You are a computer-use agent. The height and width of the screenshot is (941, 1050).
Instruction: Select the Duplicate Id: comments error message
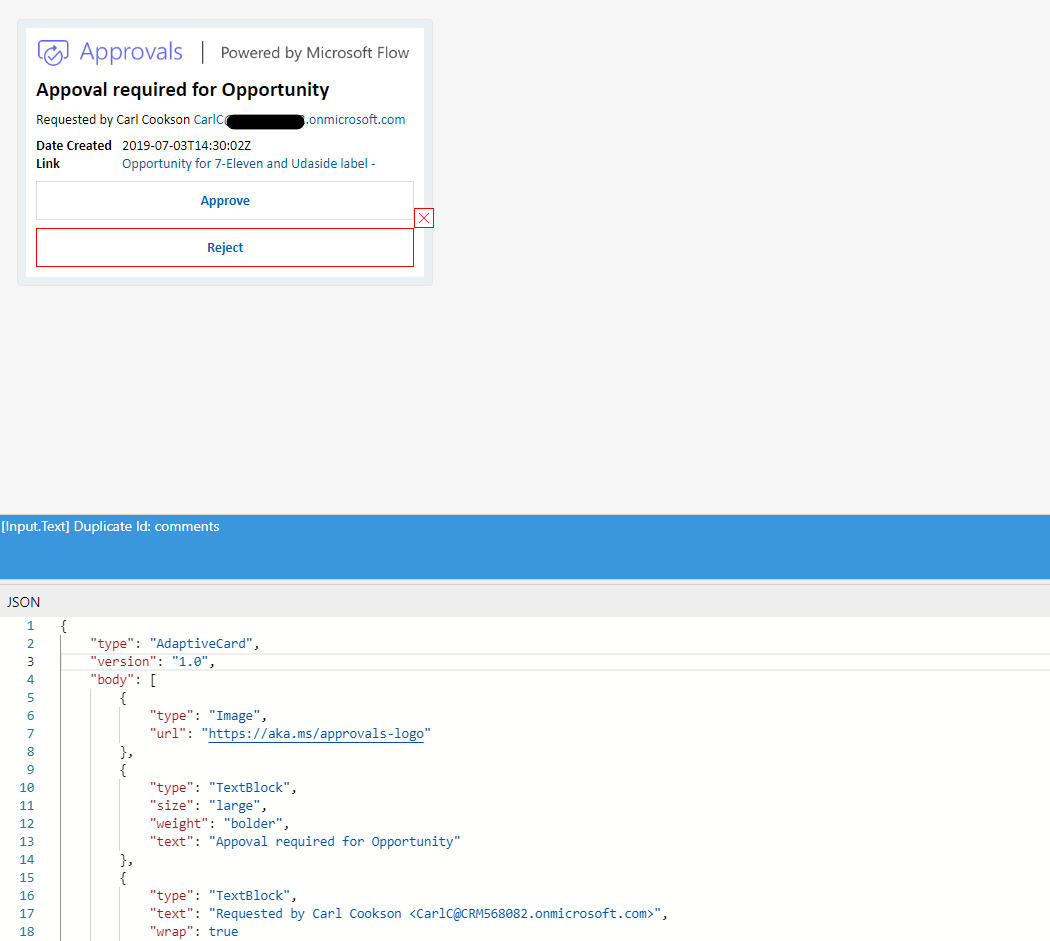pos(110,526)
